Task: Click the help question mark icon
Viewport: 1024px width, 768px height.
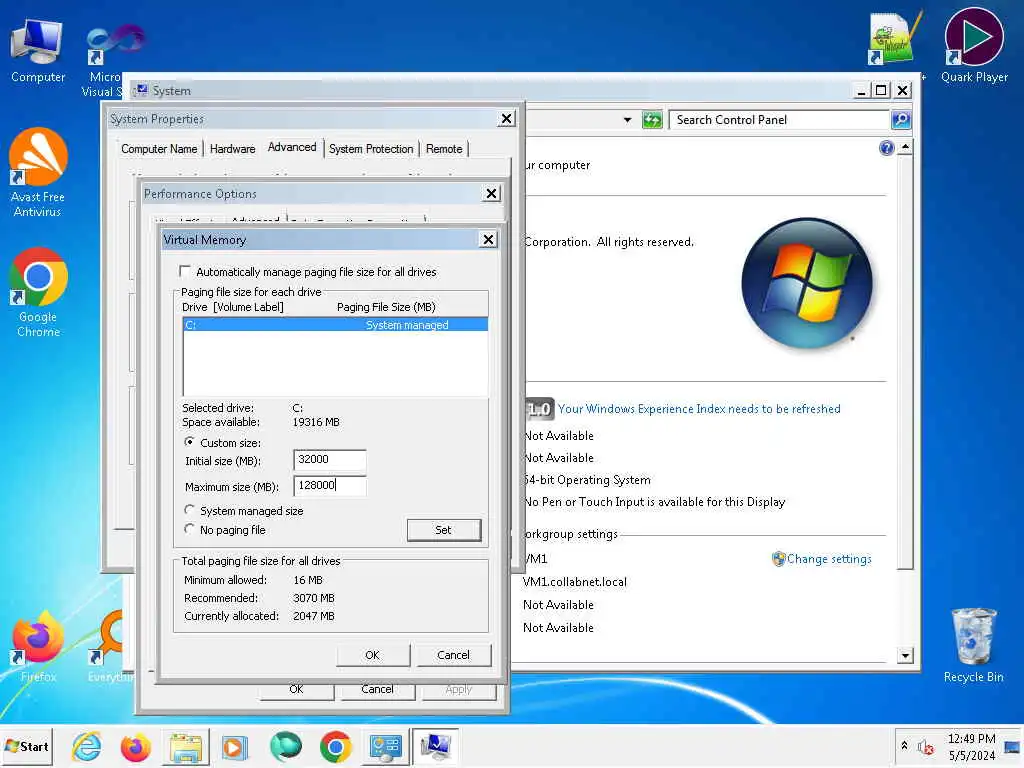Action: coord(886,148)
